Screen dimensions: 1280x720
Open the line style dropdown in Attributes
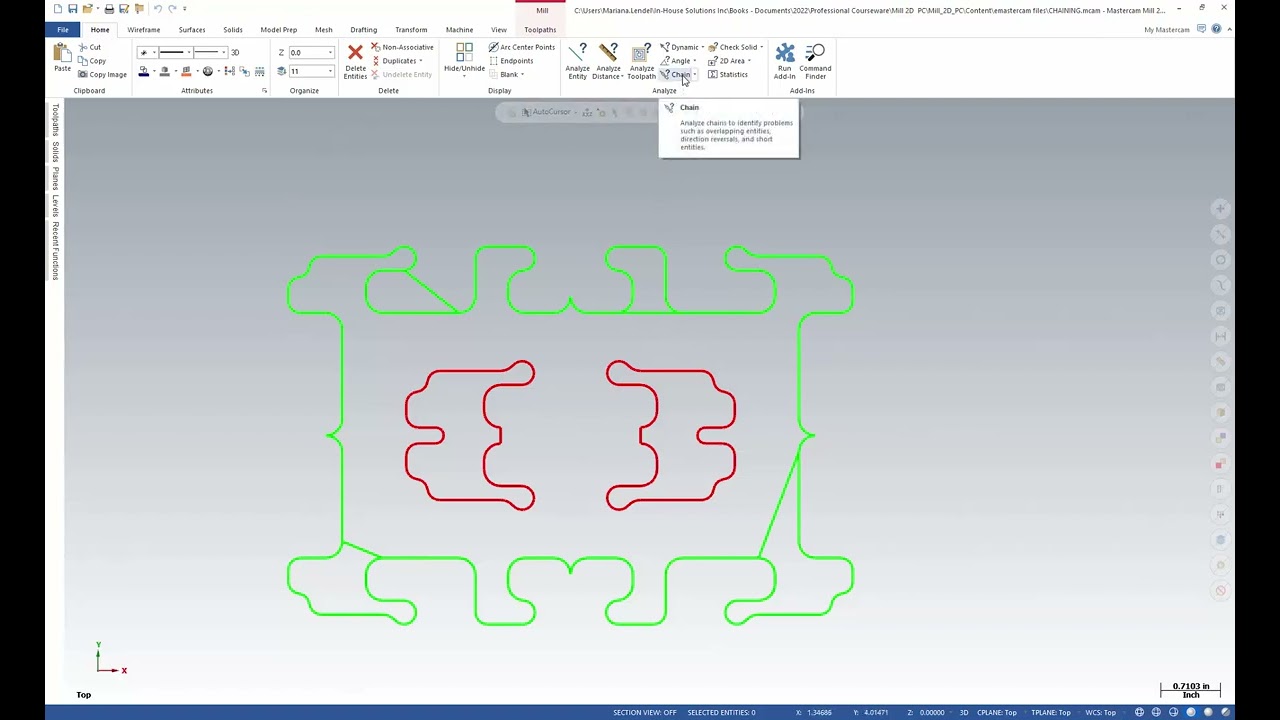[189, 52]
